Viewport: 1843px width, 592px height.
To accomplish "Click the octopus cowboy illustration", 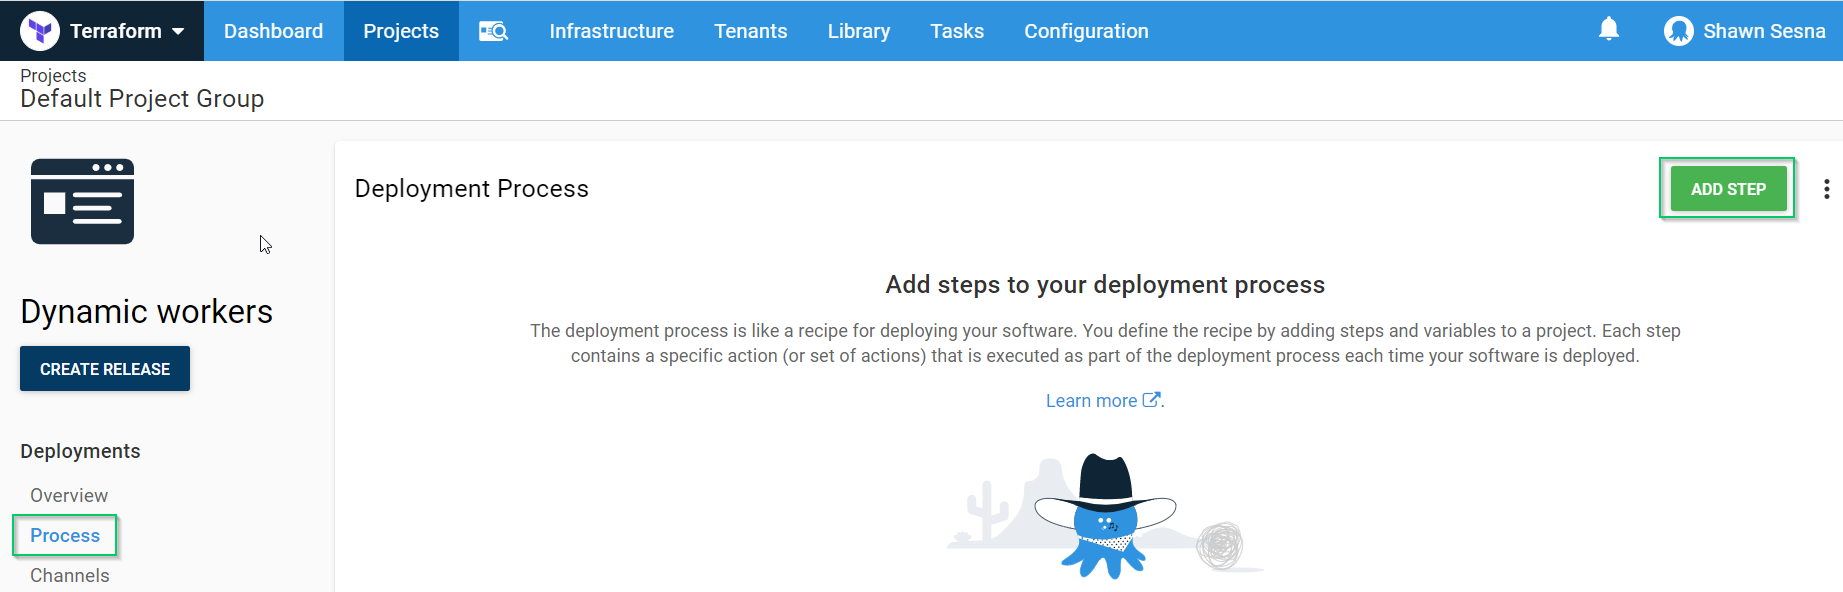I will 1105,517.
